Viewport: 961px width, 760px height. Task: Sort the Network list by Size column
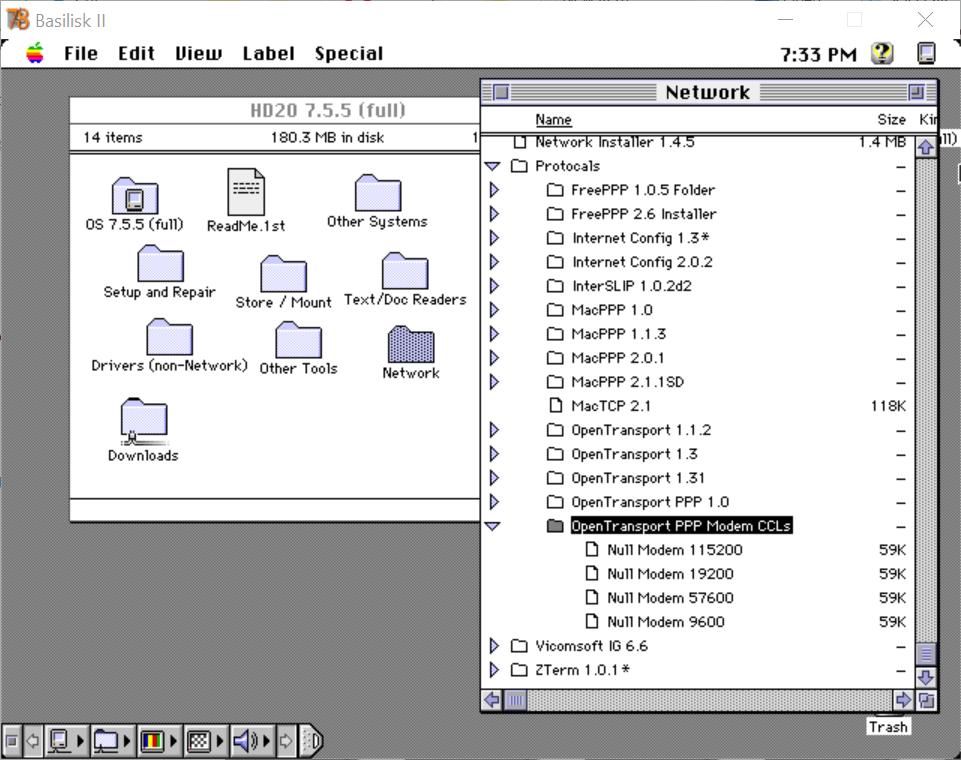point(891,120)
